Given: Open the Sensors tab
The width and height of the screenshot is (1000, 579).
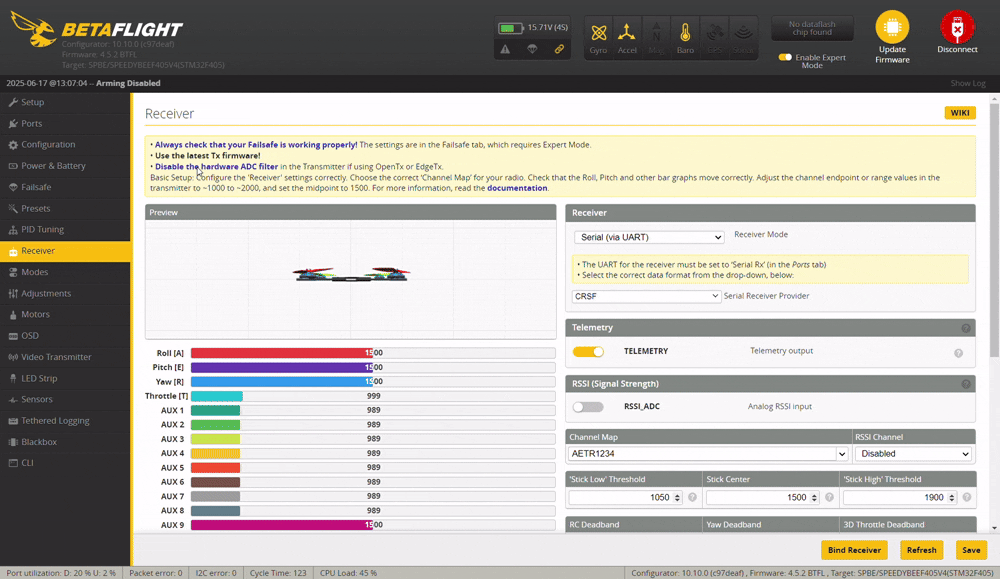Looking at the screenshot, I should [65, 399].
